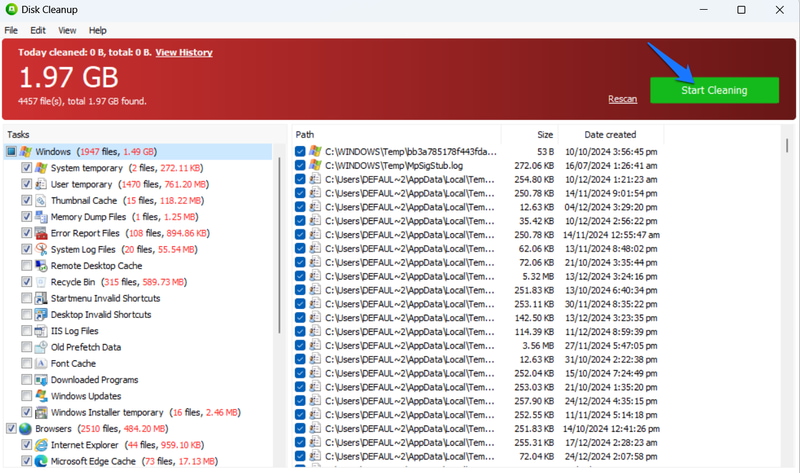The height and width of the screenshot is (473, 800).
Task: Click the Microsoft Edge Cache icon
Action: click(x=41, y=461)
